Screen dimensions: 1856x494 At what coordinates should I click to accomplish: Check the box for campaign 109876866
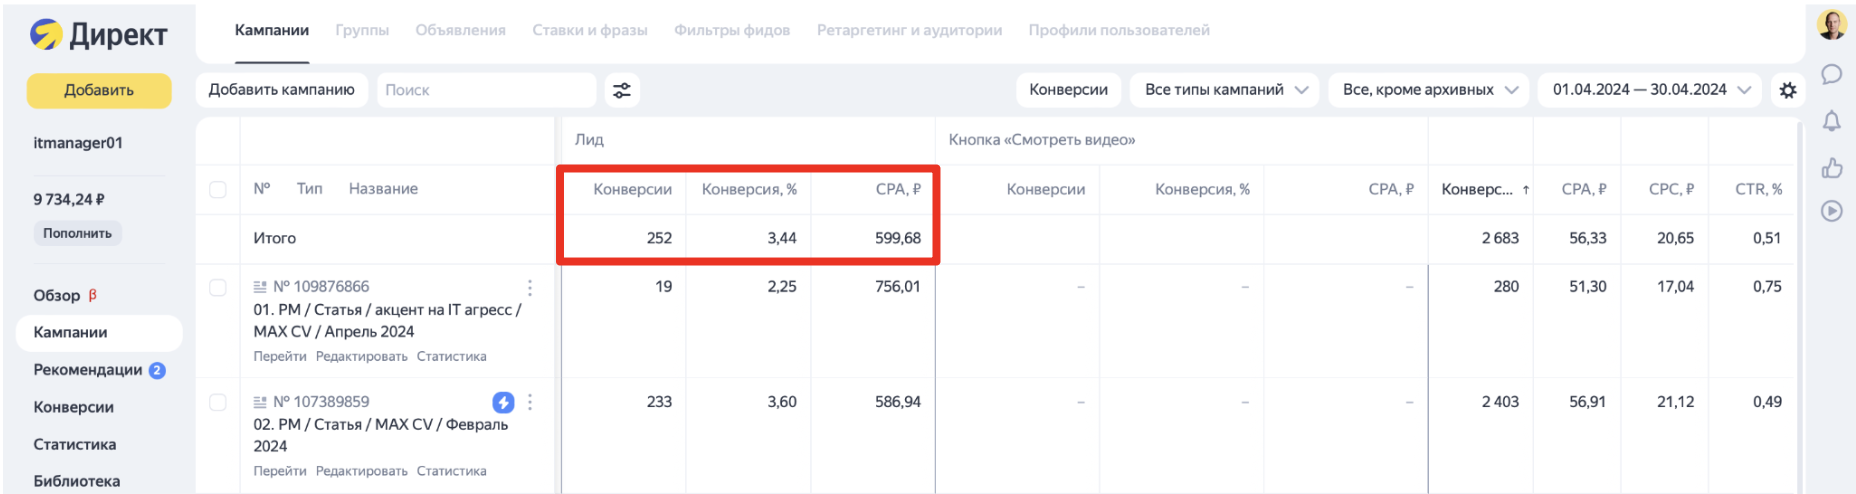click(218, 287)
